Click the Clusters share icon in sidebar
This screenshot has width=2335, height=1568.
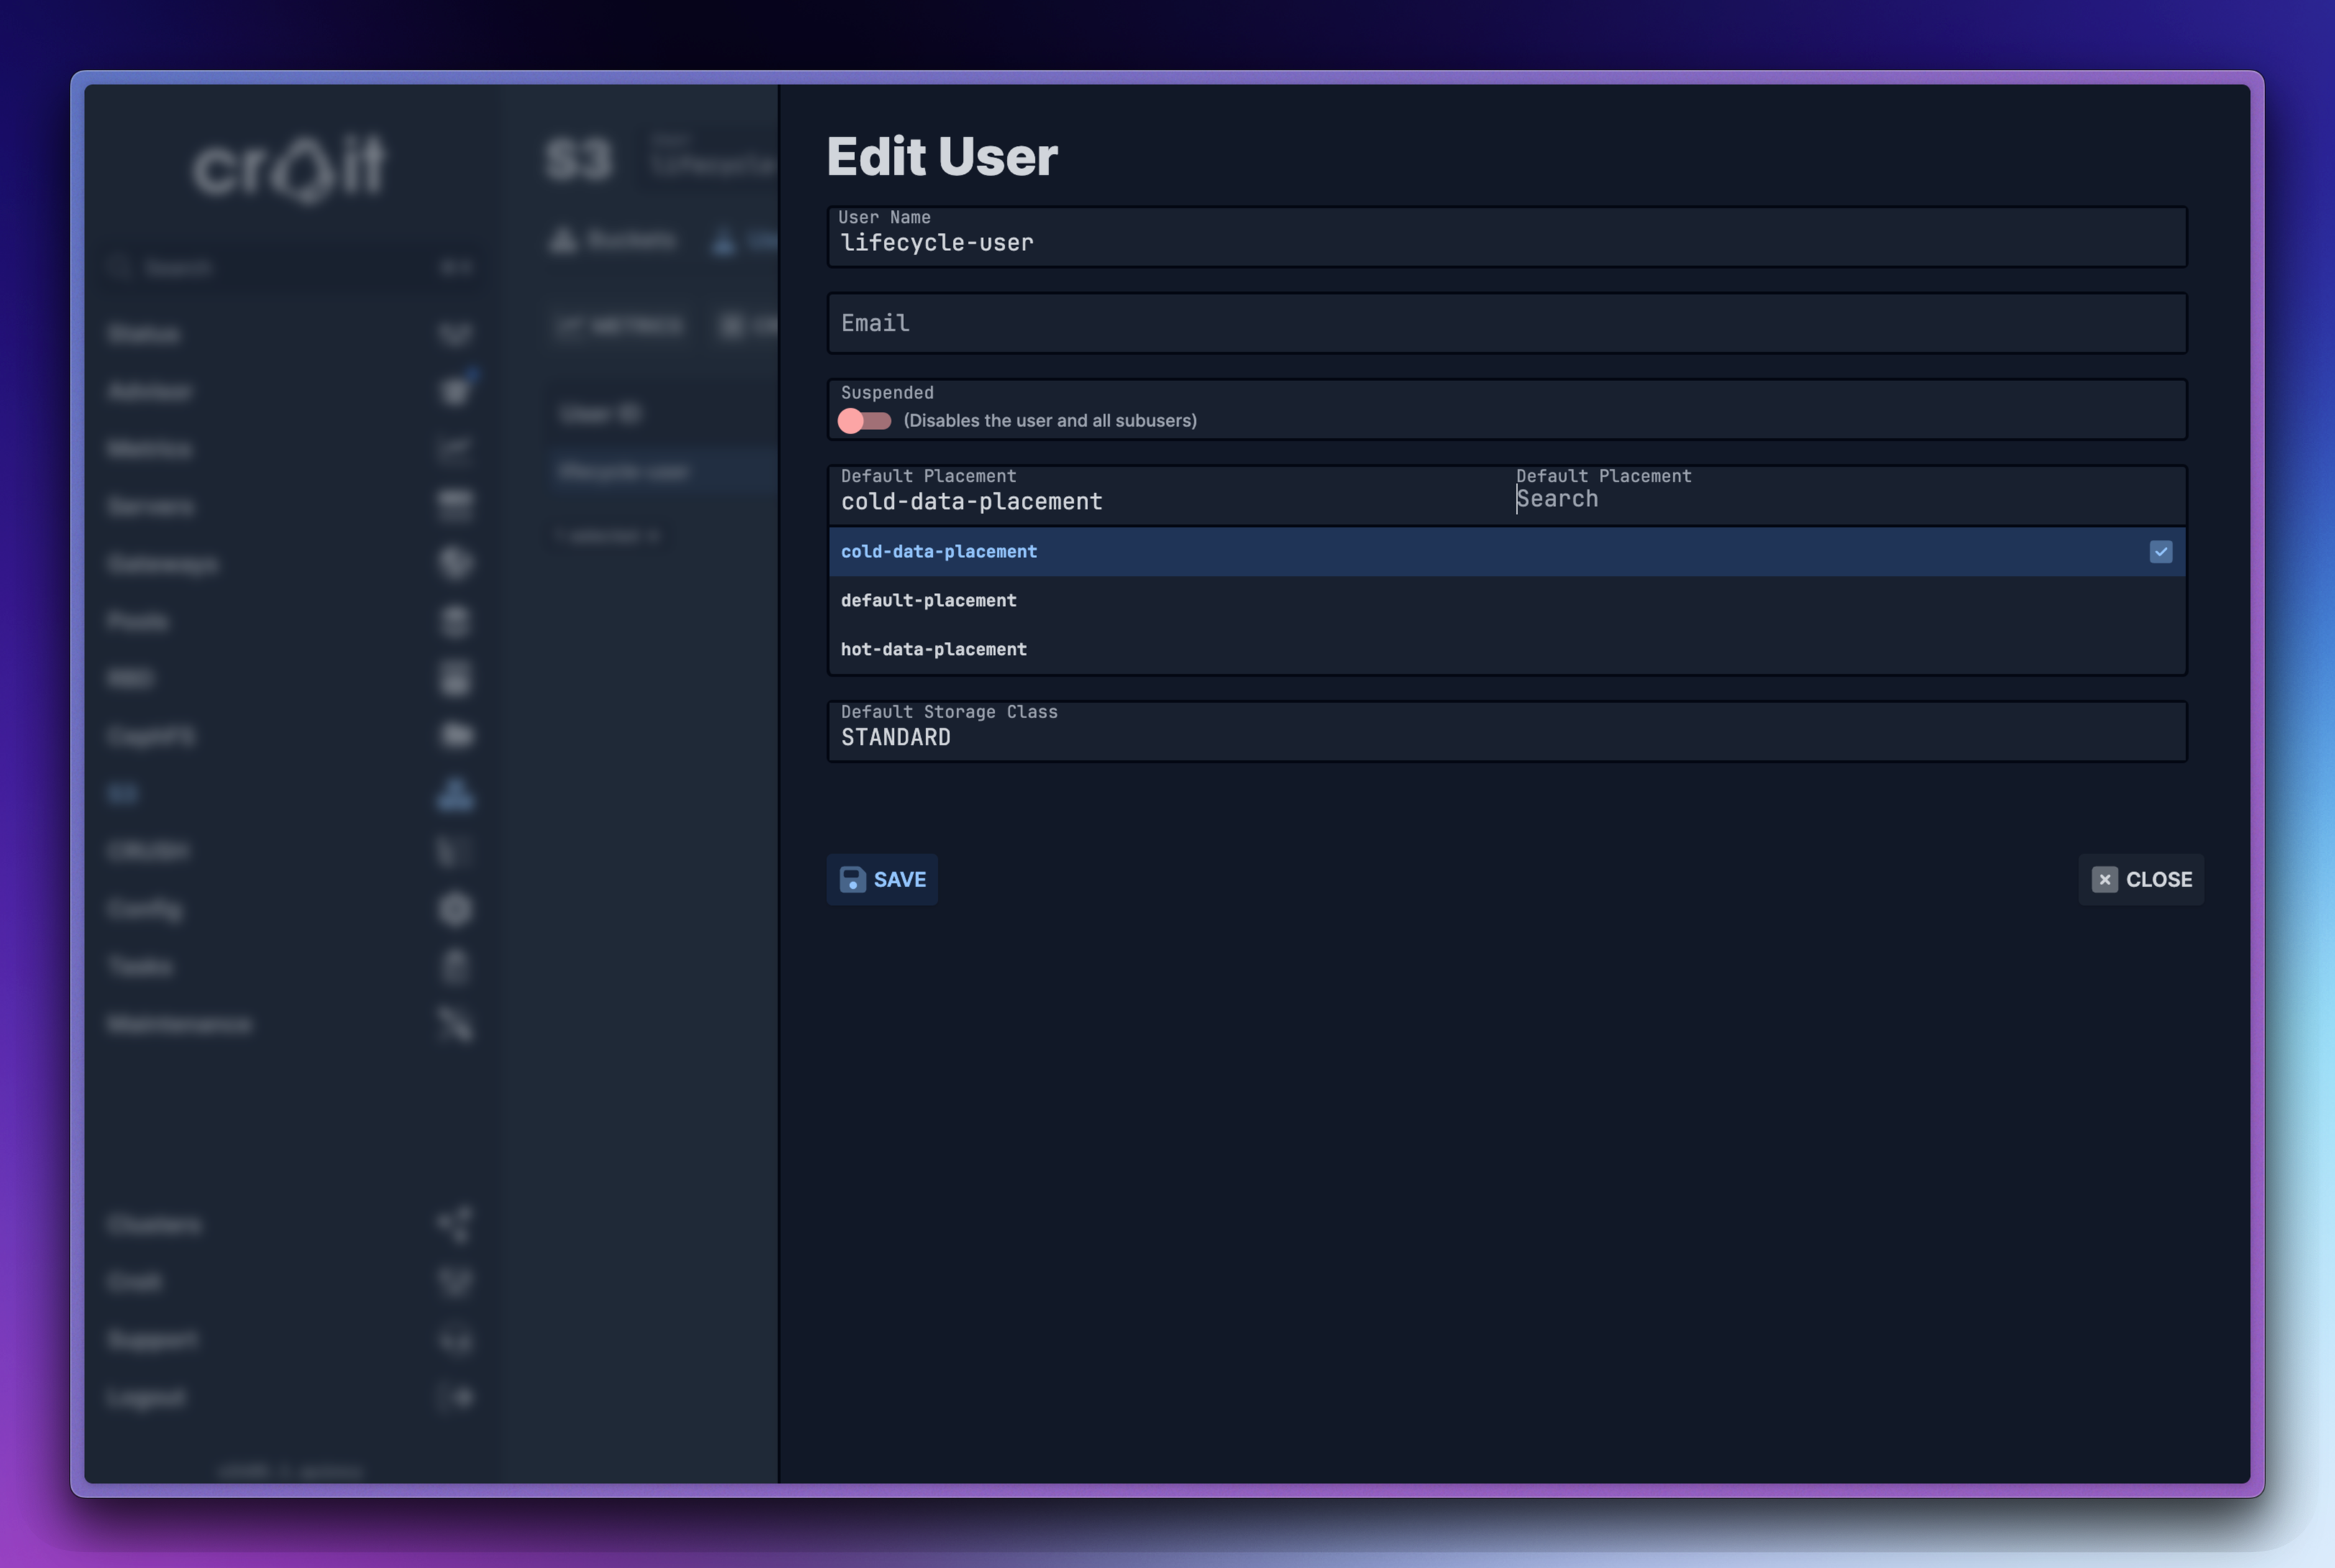tap(455, 1224)
